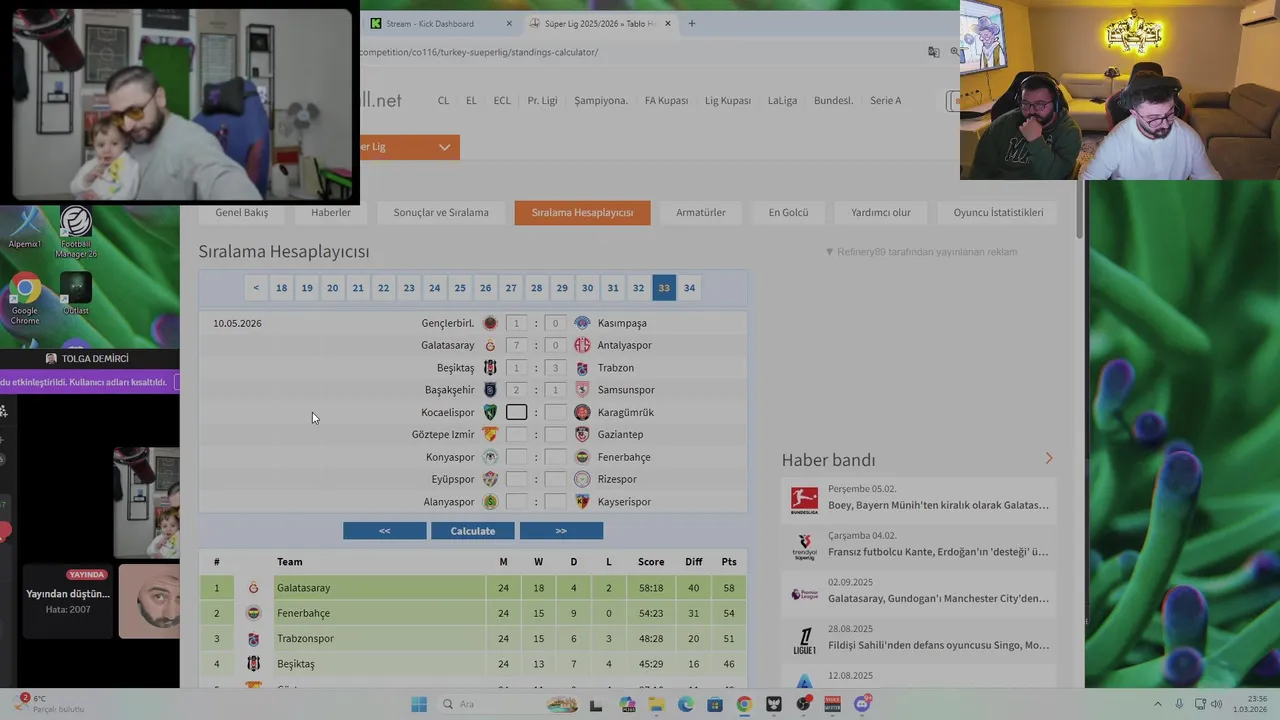Launch Football Manager 26 desktop shortcut
The height and width of the screenshot is (720, 1280).
[76, 232]
